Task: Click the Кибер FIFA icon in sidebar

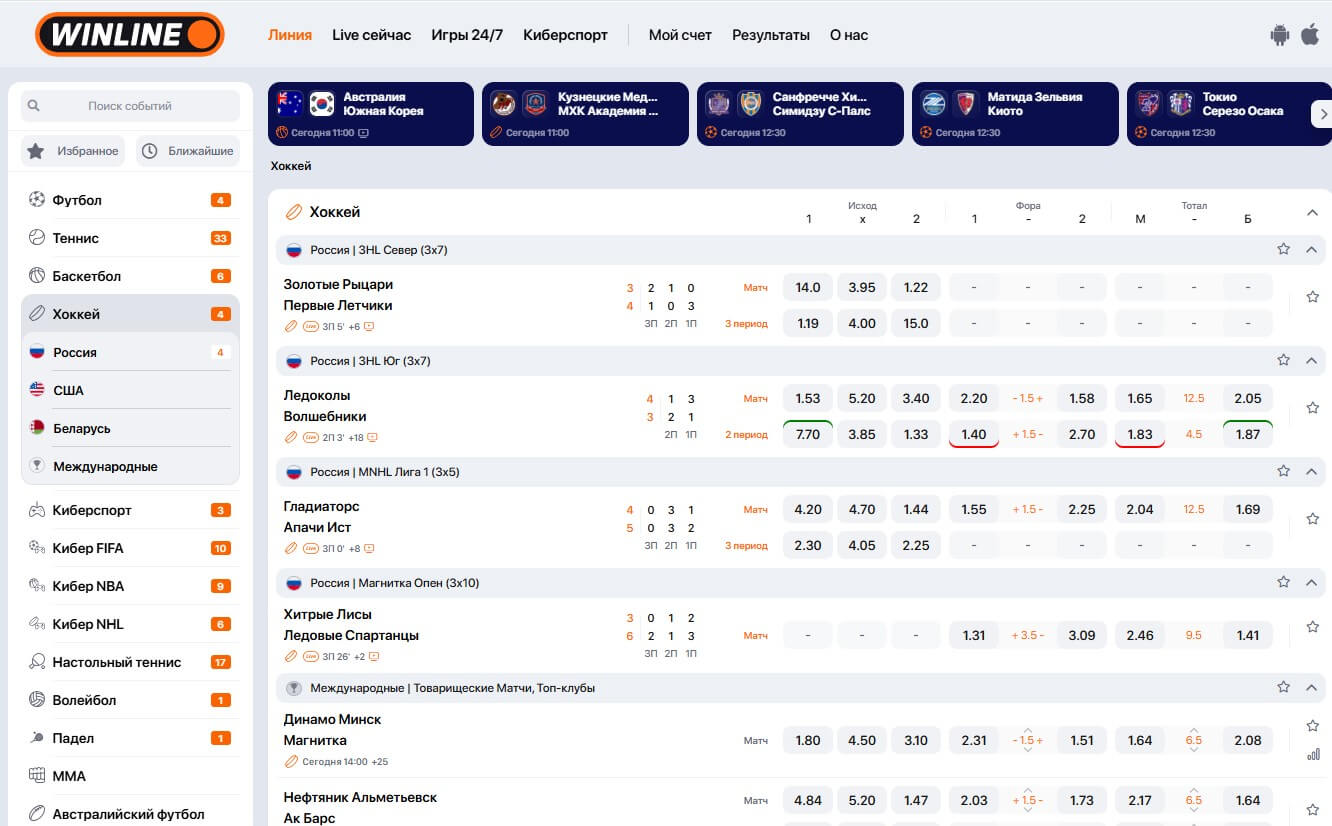Action: click(x=37, y=548)
